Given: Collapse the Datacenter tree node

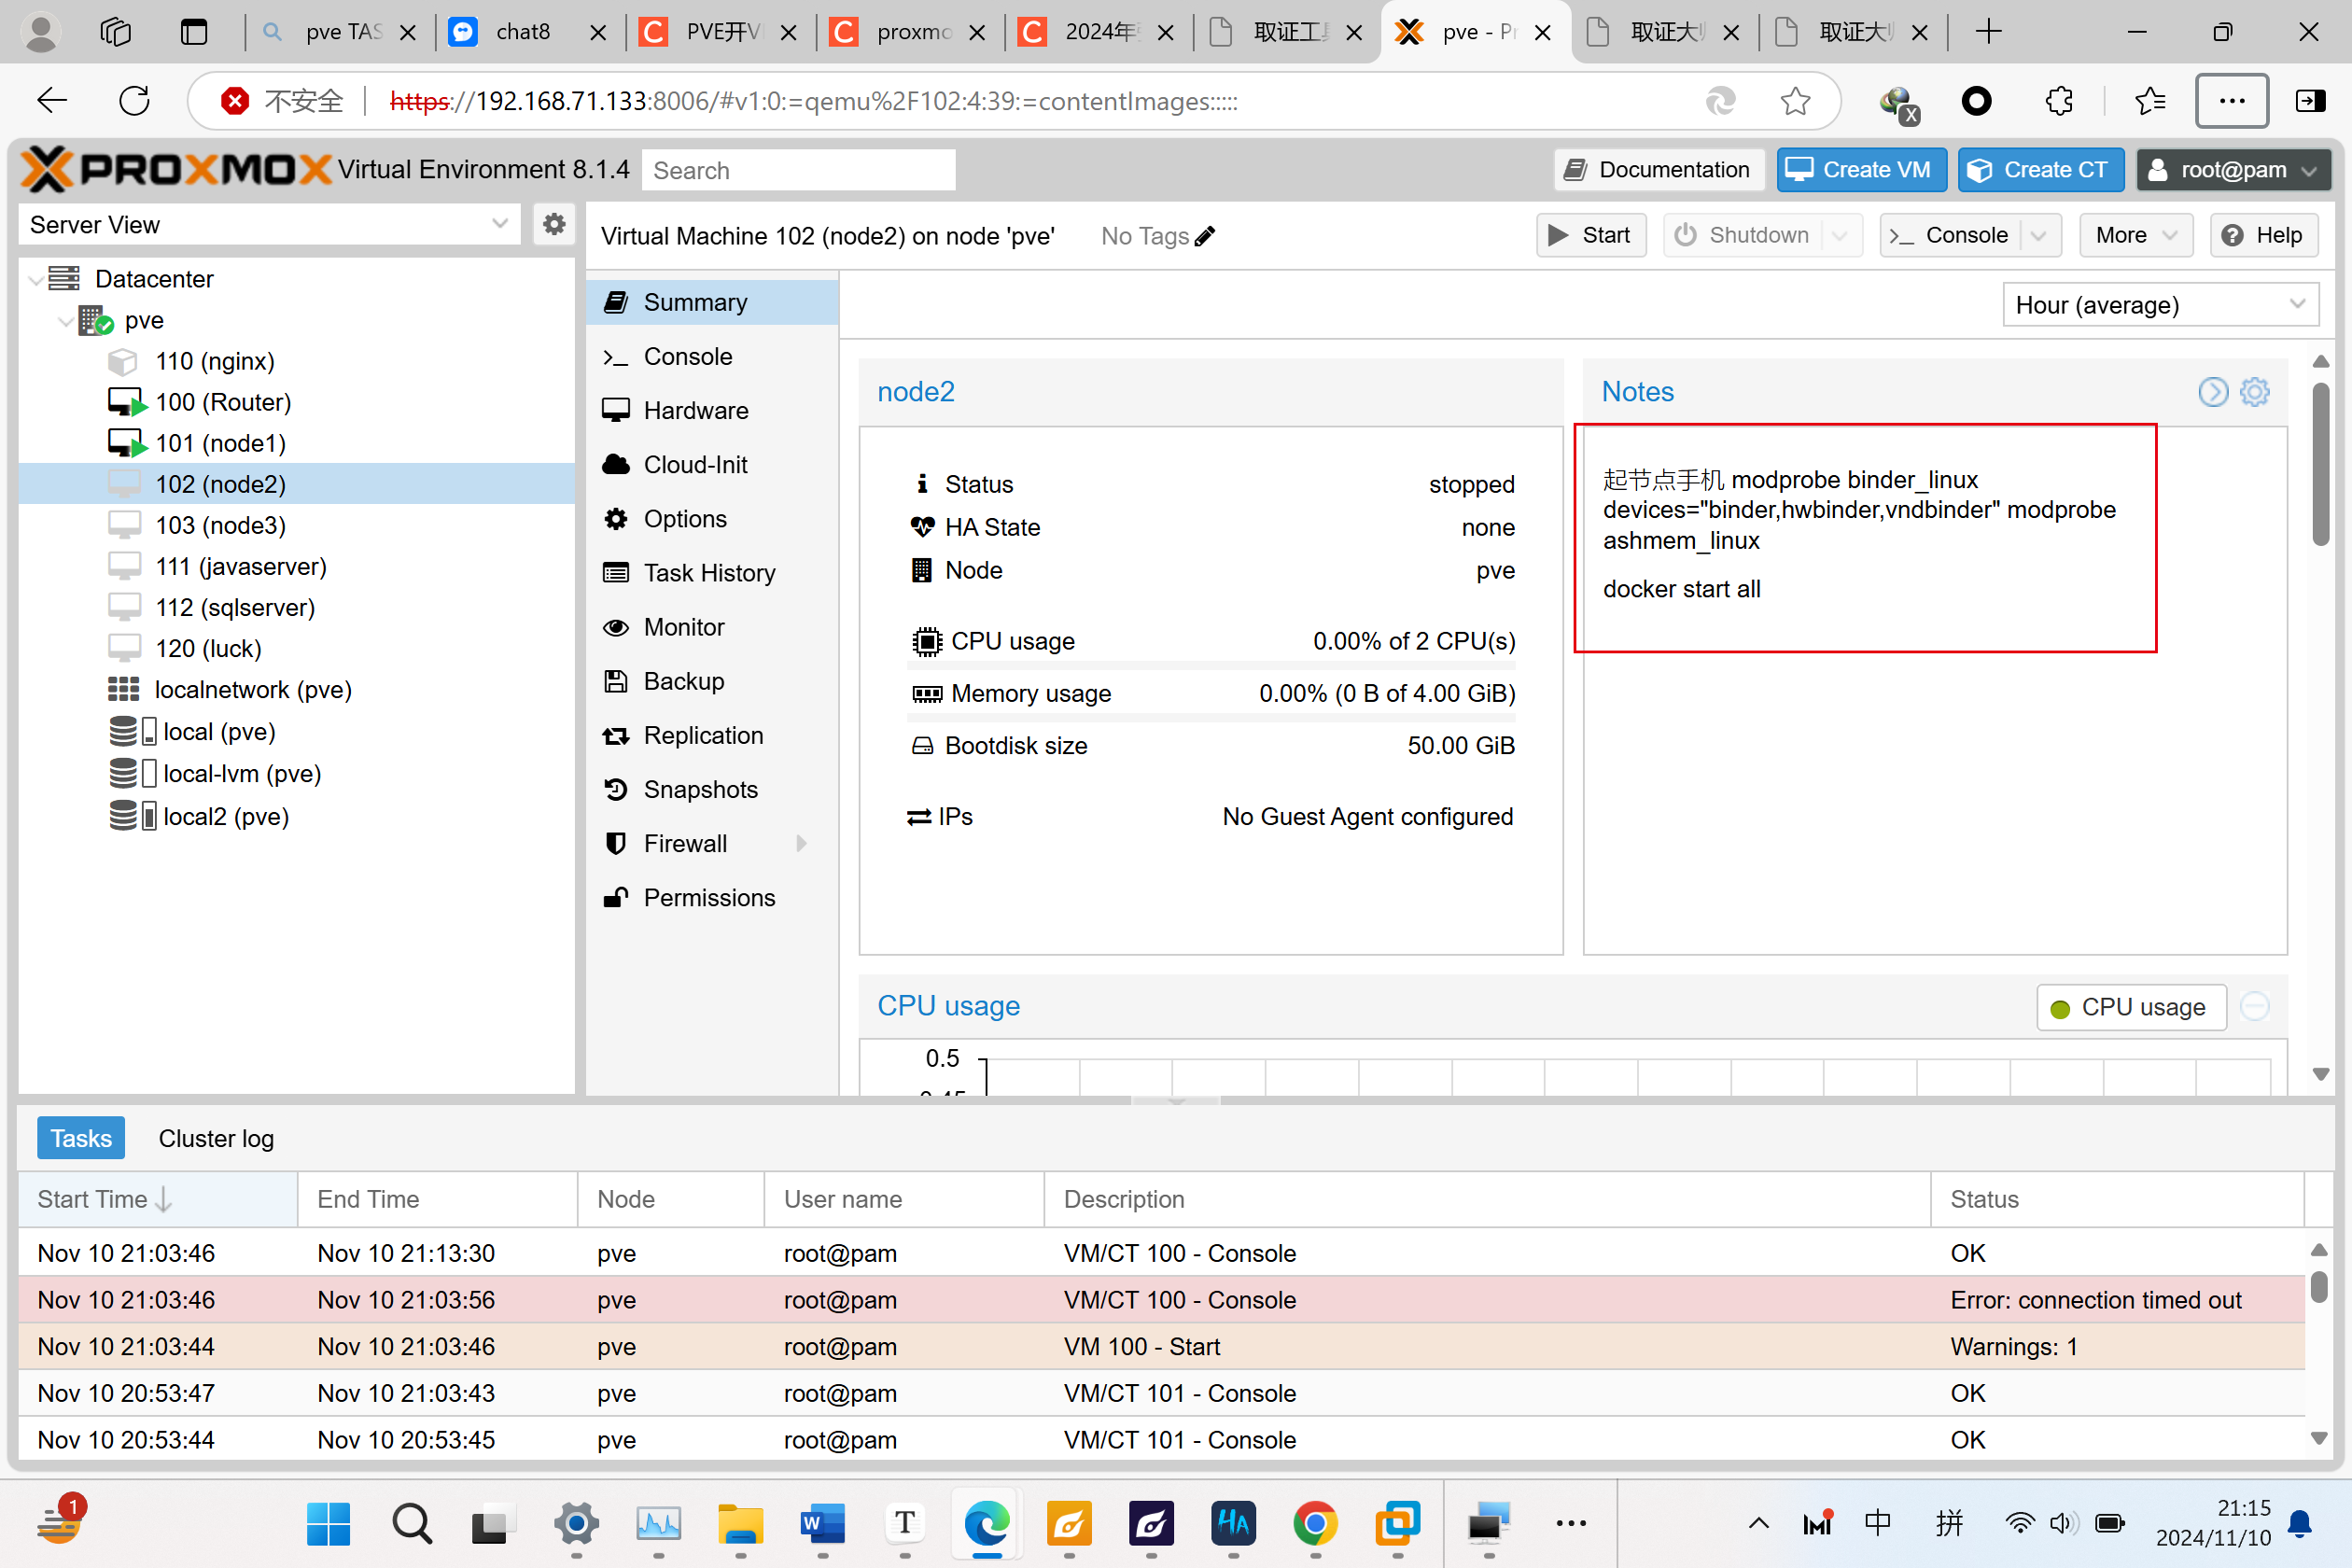Looking at the screenshot, I should tap(36, 279).
